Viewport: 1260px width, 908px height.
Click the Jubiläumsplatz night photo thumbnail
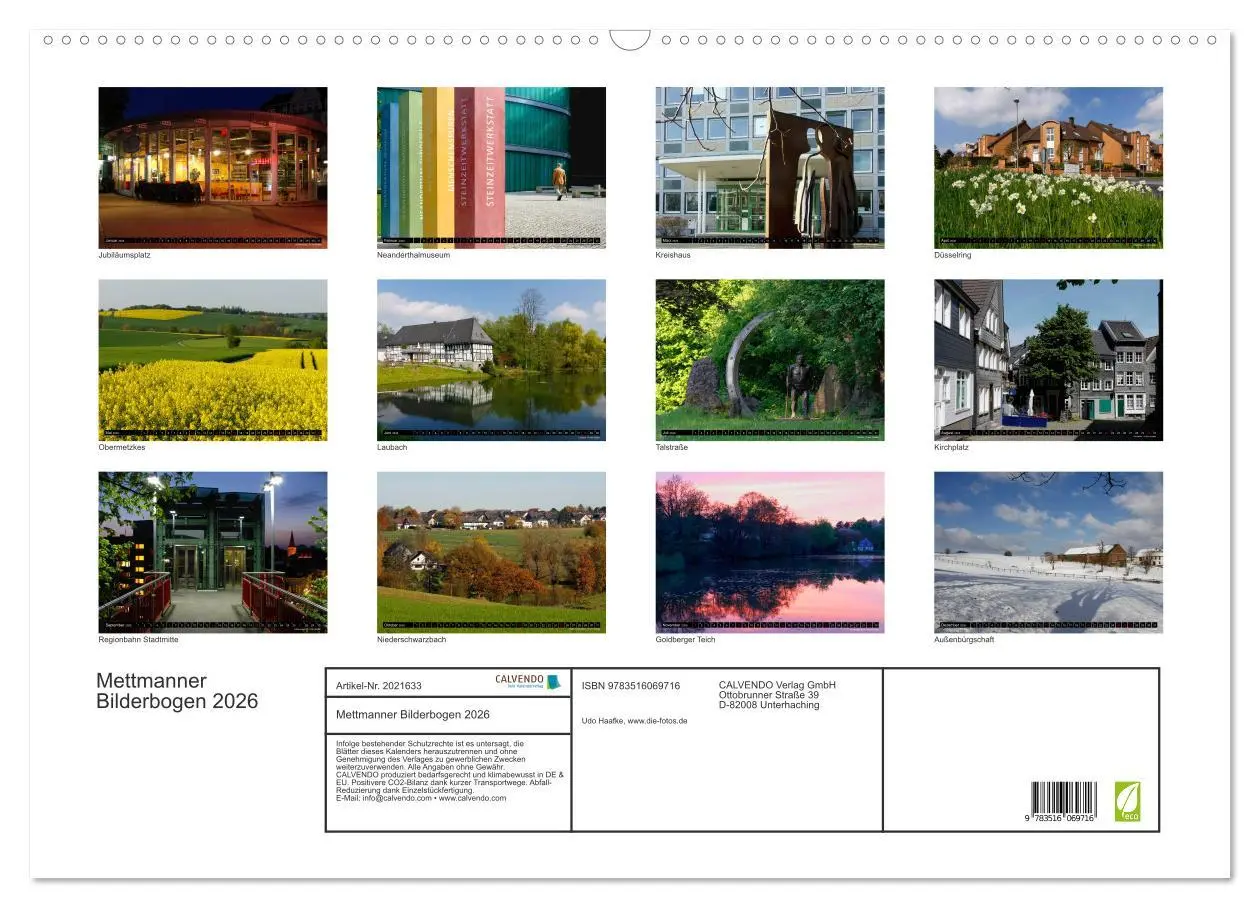point(212,167)
